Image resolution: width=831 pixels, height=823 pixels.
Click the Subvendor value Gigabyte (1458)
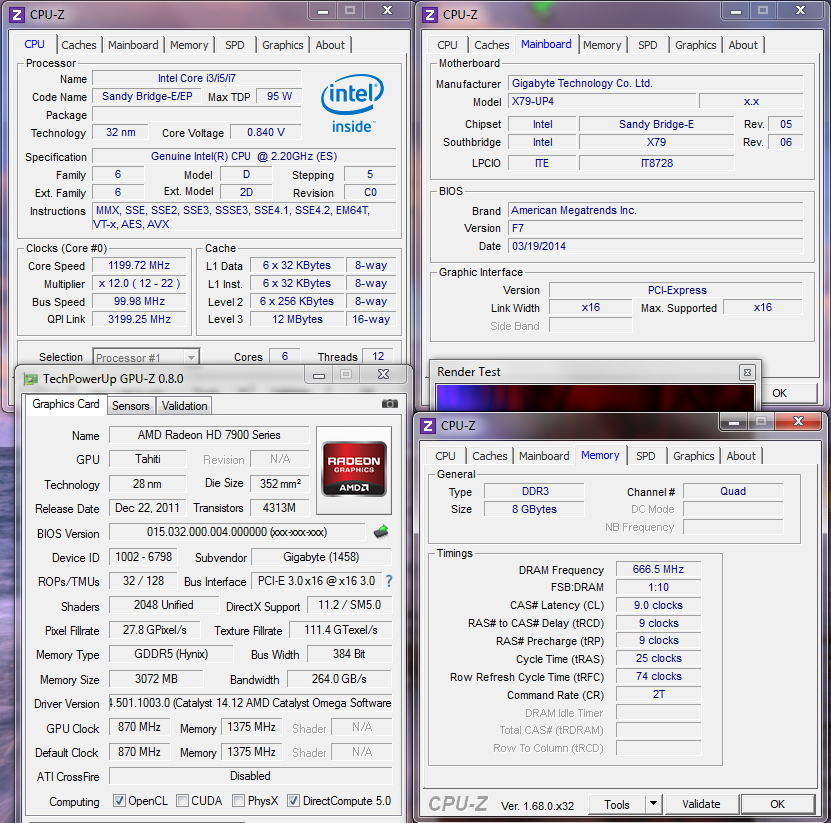[321, 557]
